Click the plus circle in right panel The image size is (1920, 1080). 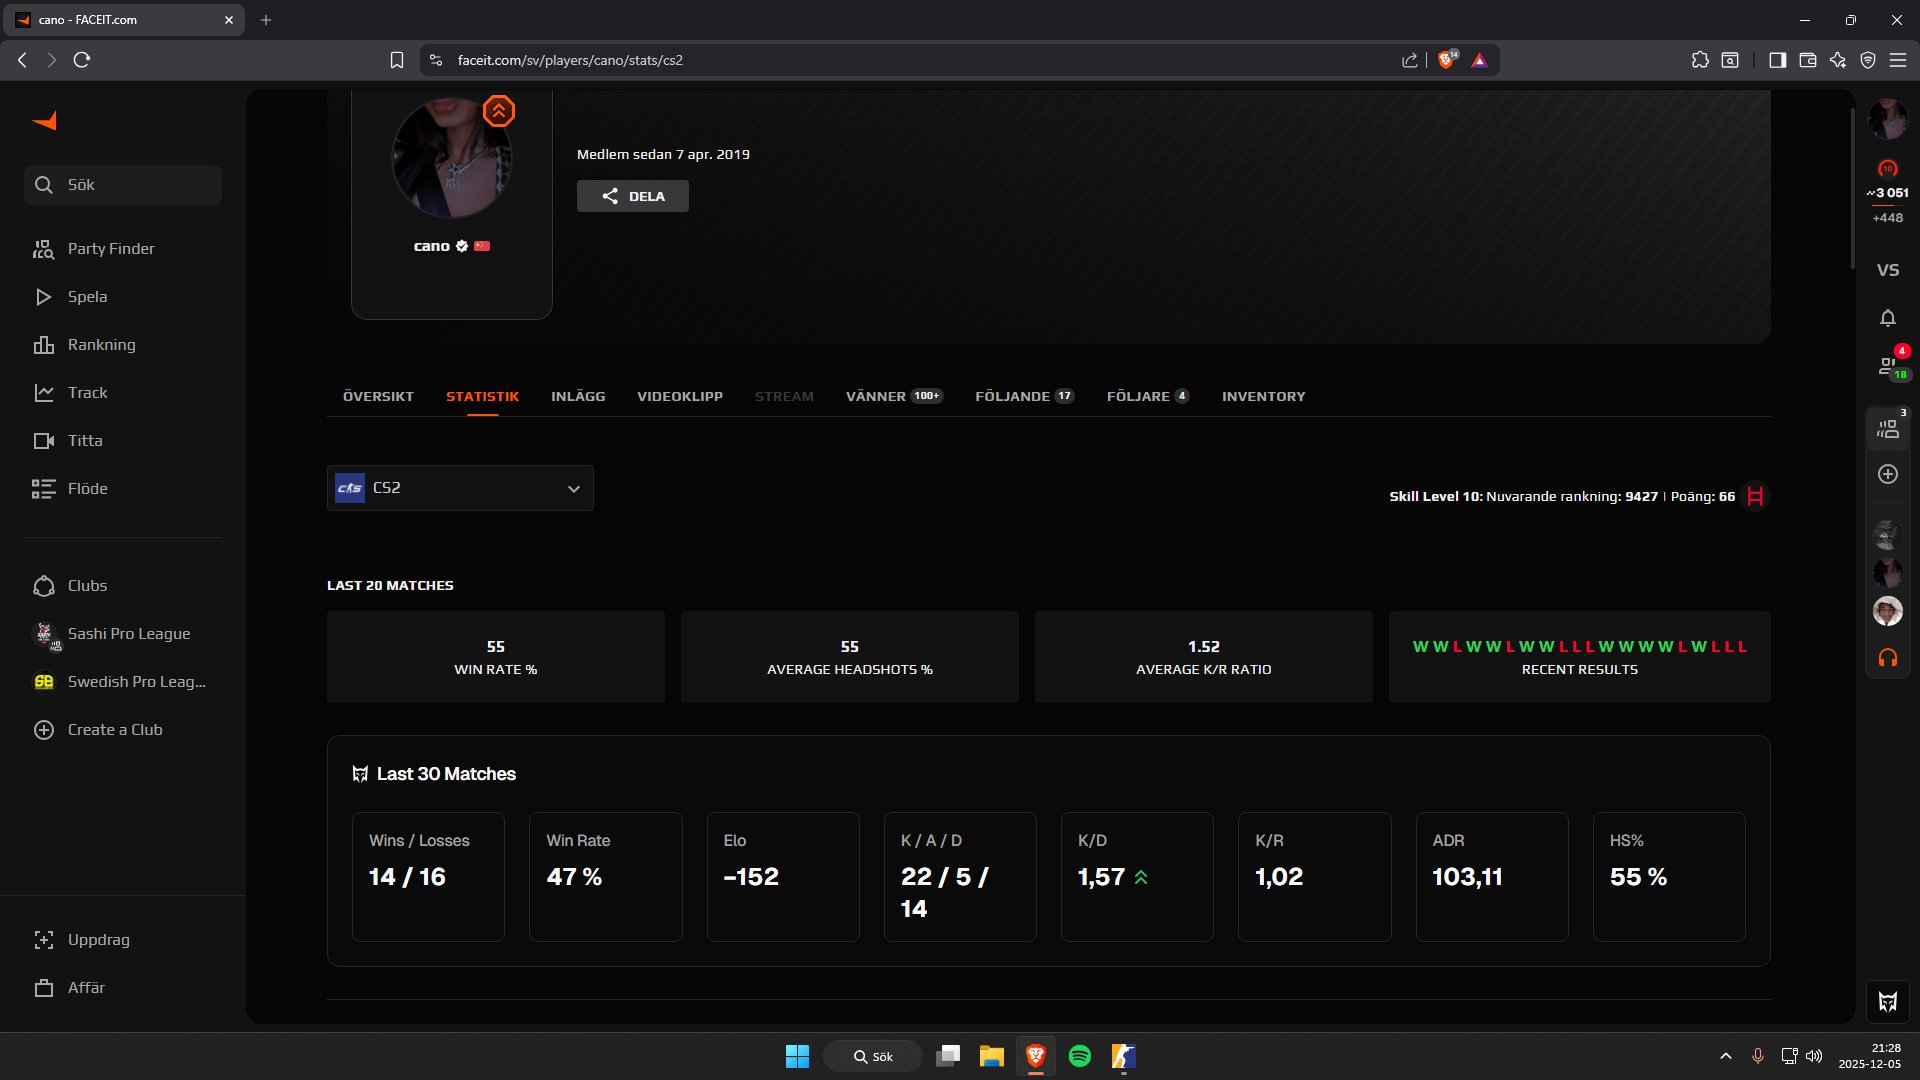pos(1887,474)
